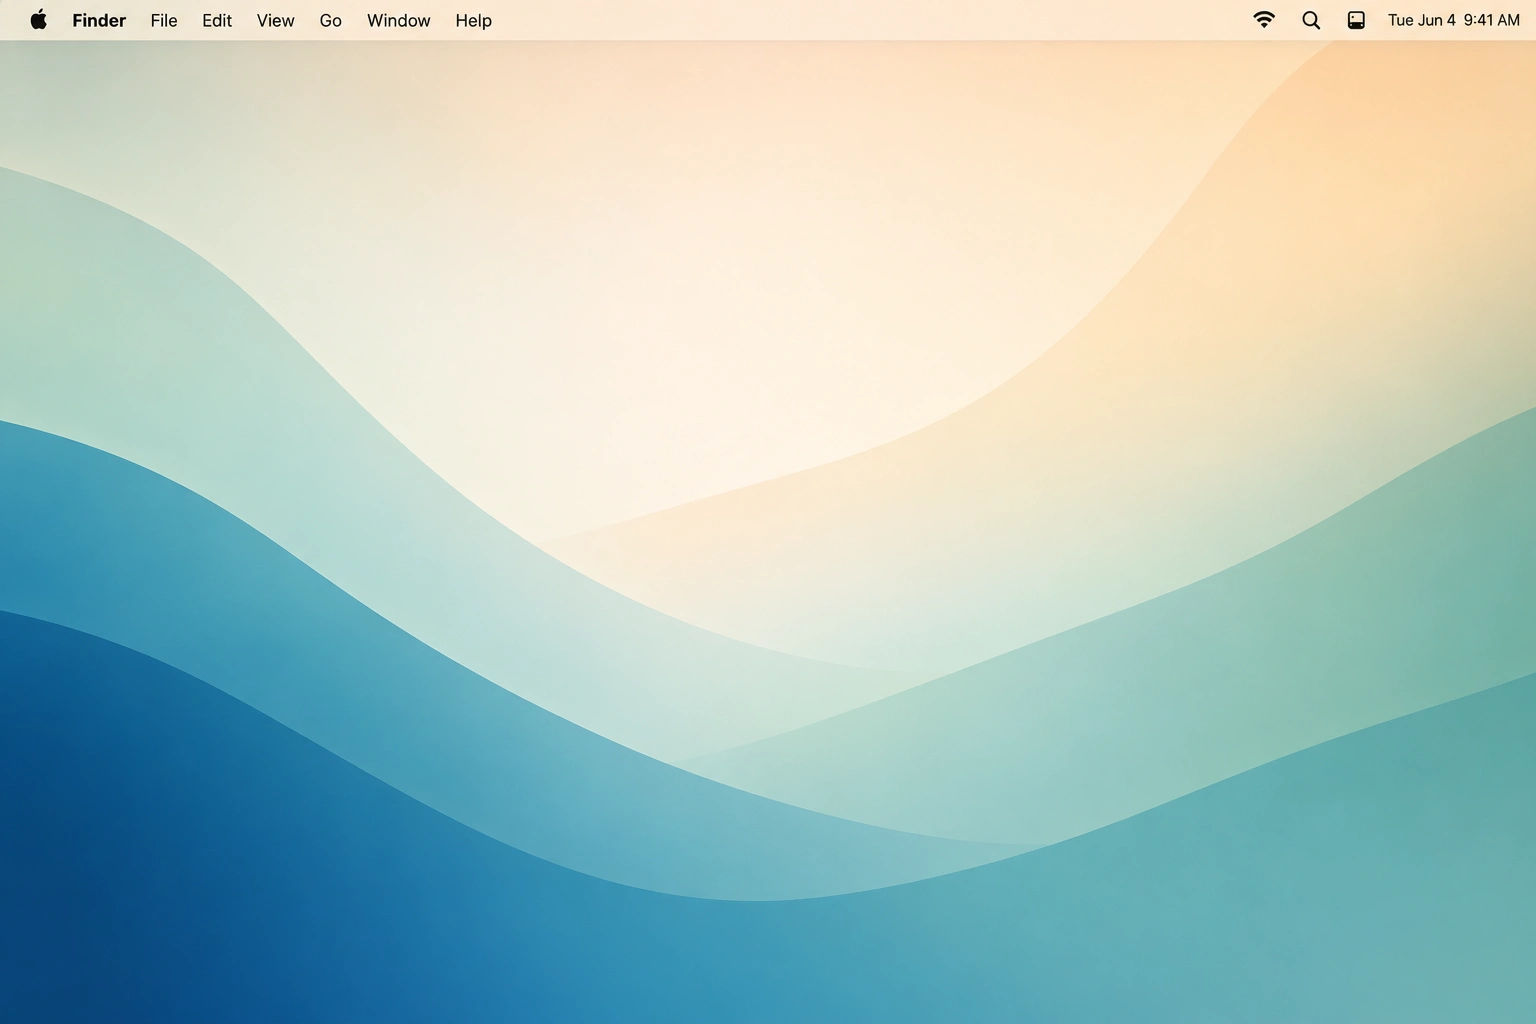Viewport: 1536px width, 1024px height.
Task: Open the File menu
Action: click(164, 20)
